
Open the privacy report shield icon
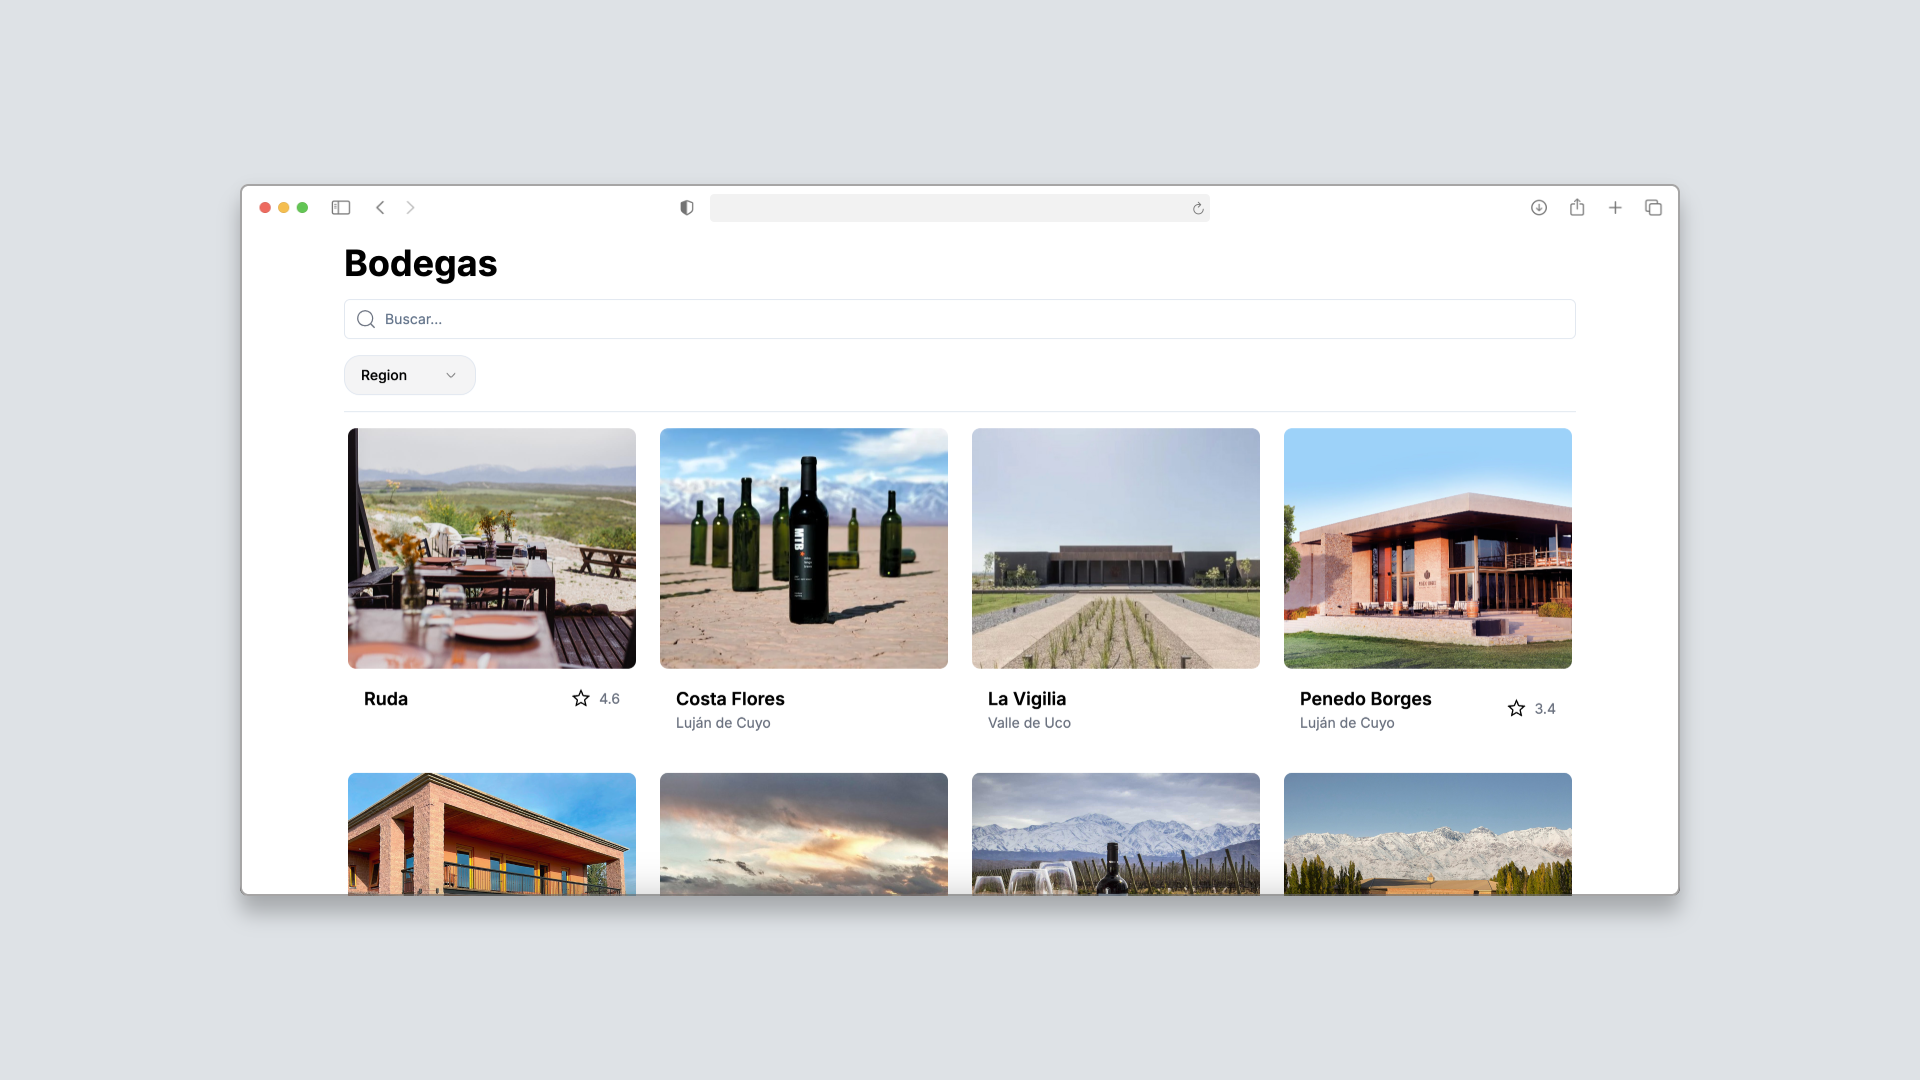[686, 207]
